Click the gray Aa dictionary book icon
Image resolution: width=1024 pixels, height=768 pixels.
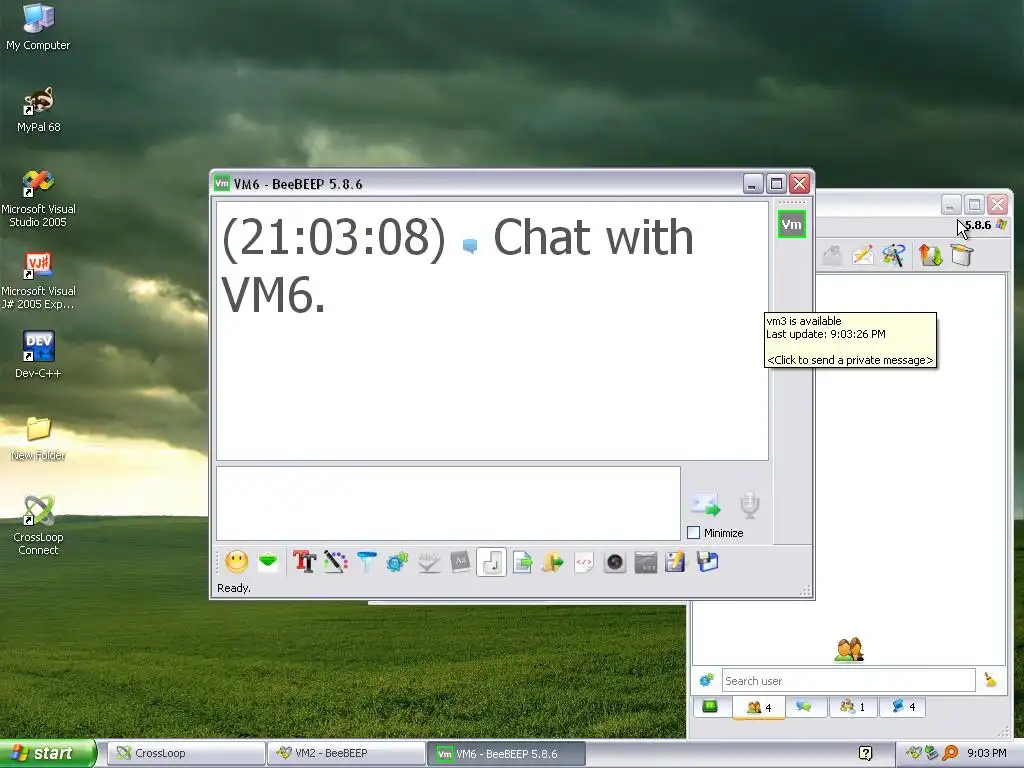(460, 562)
